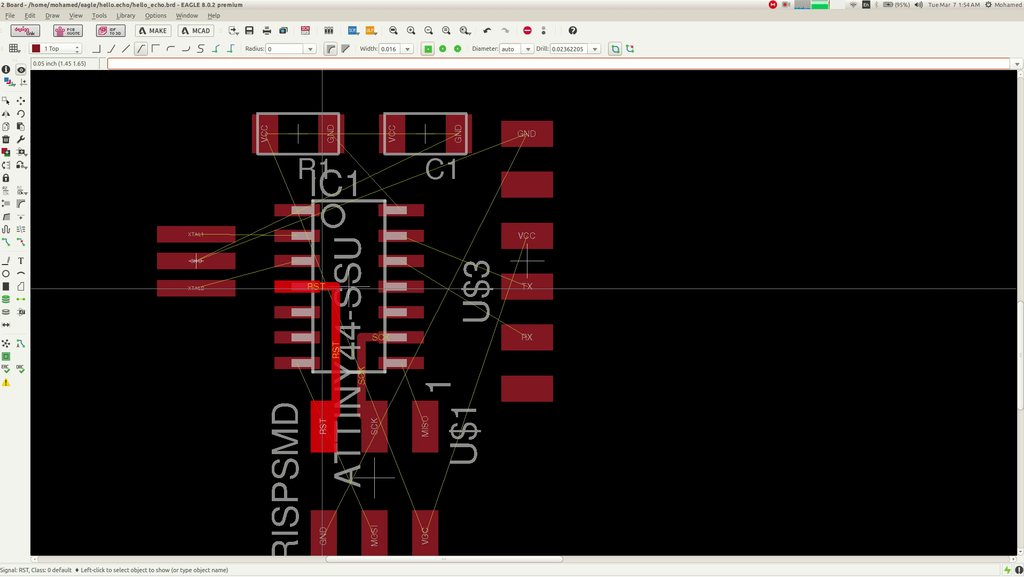Click in the command line input field
This screenshot has width=1024, height=577.
click(x=558, y=63)
